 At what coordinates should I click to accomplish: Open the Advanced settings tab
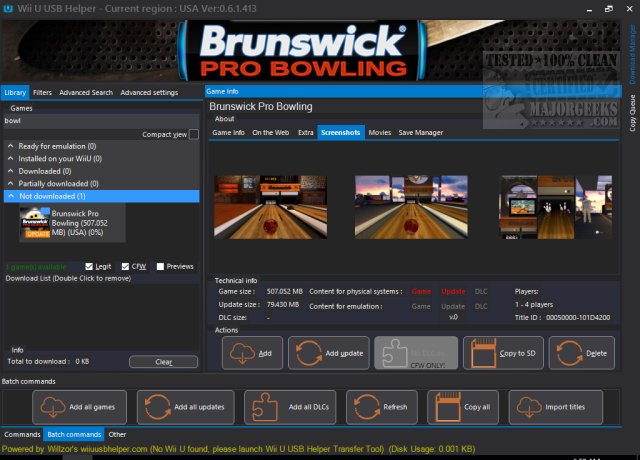coord(149,93)
